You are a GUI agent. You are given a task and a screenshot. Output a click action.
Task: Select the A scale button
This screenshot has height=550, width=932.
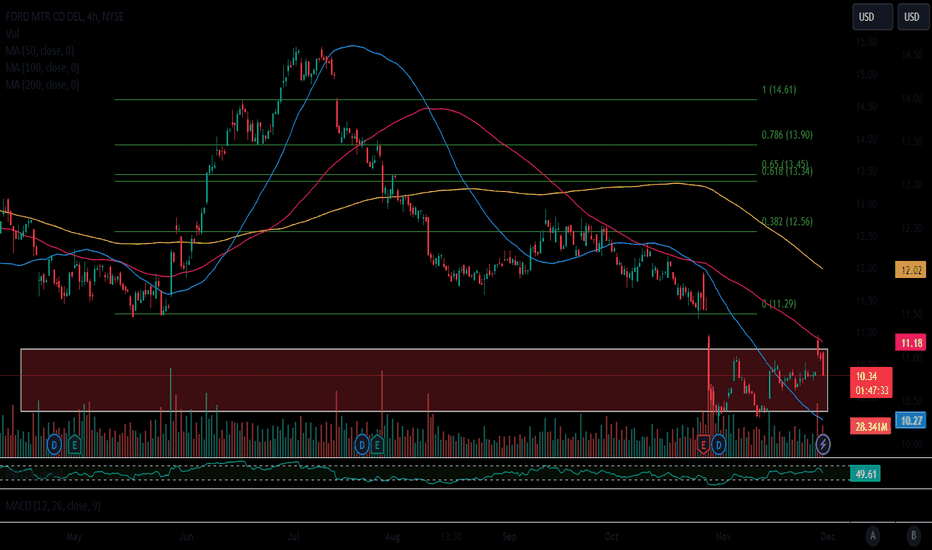pos(873,536)
